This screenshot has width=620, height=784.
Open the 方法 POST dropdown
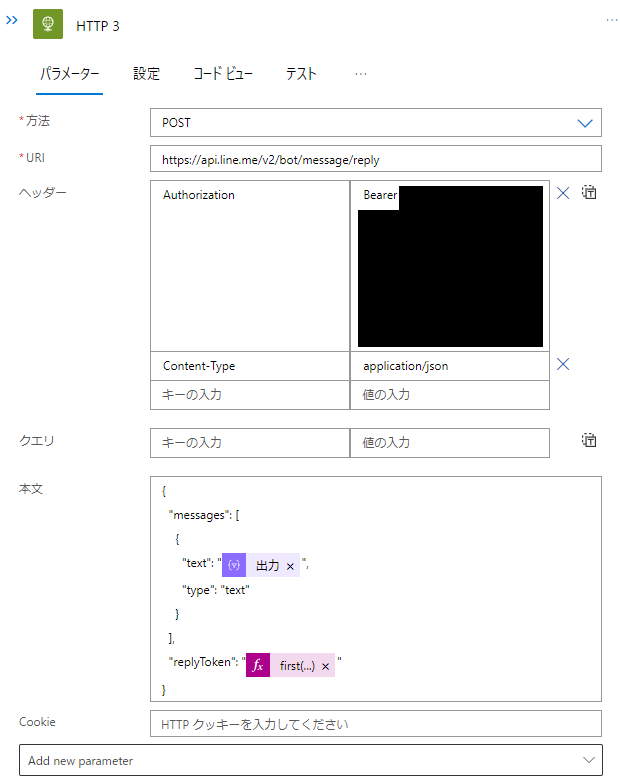(376, 122)
